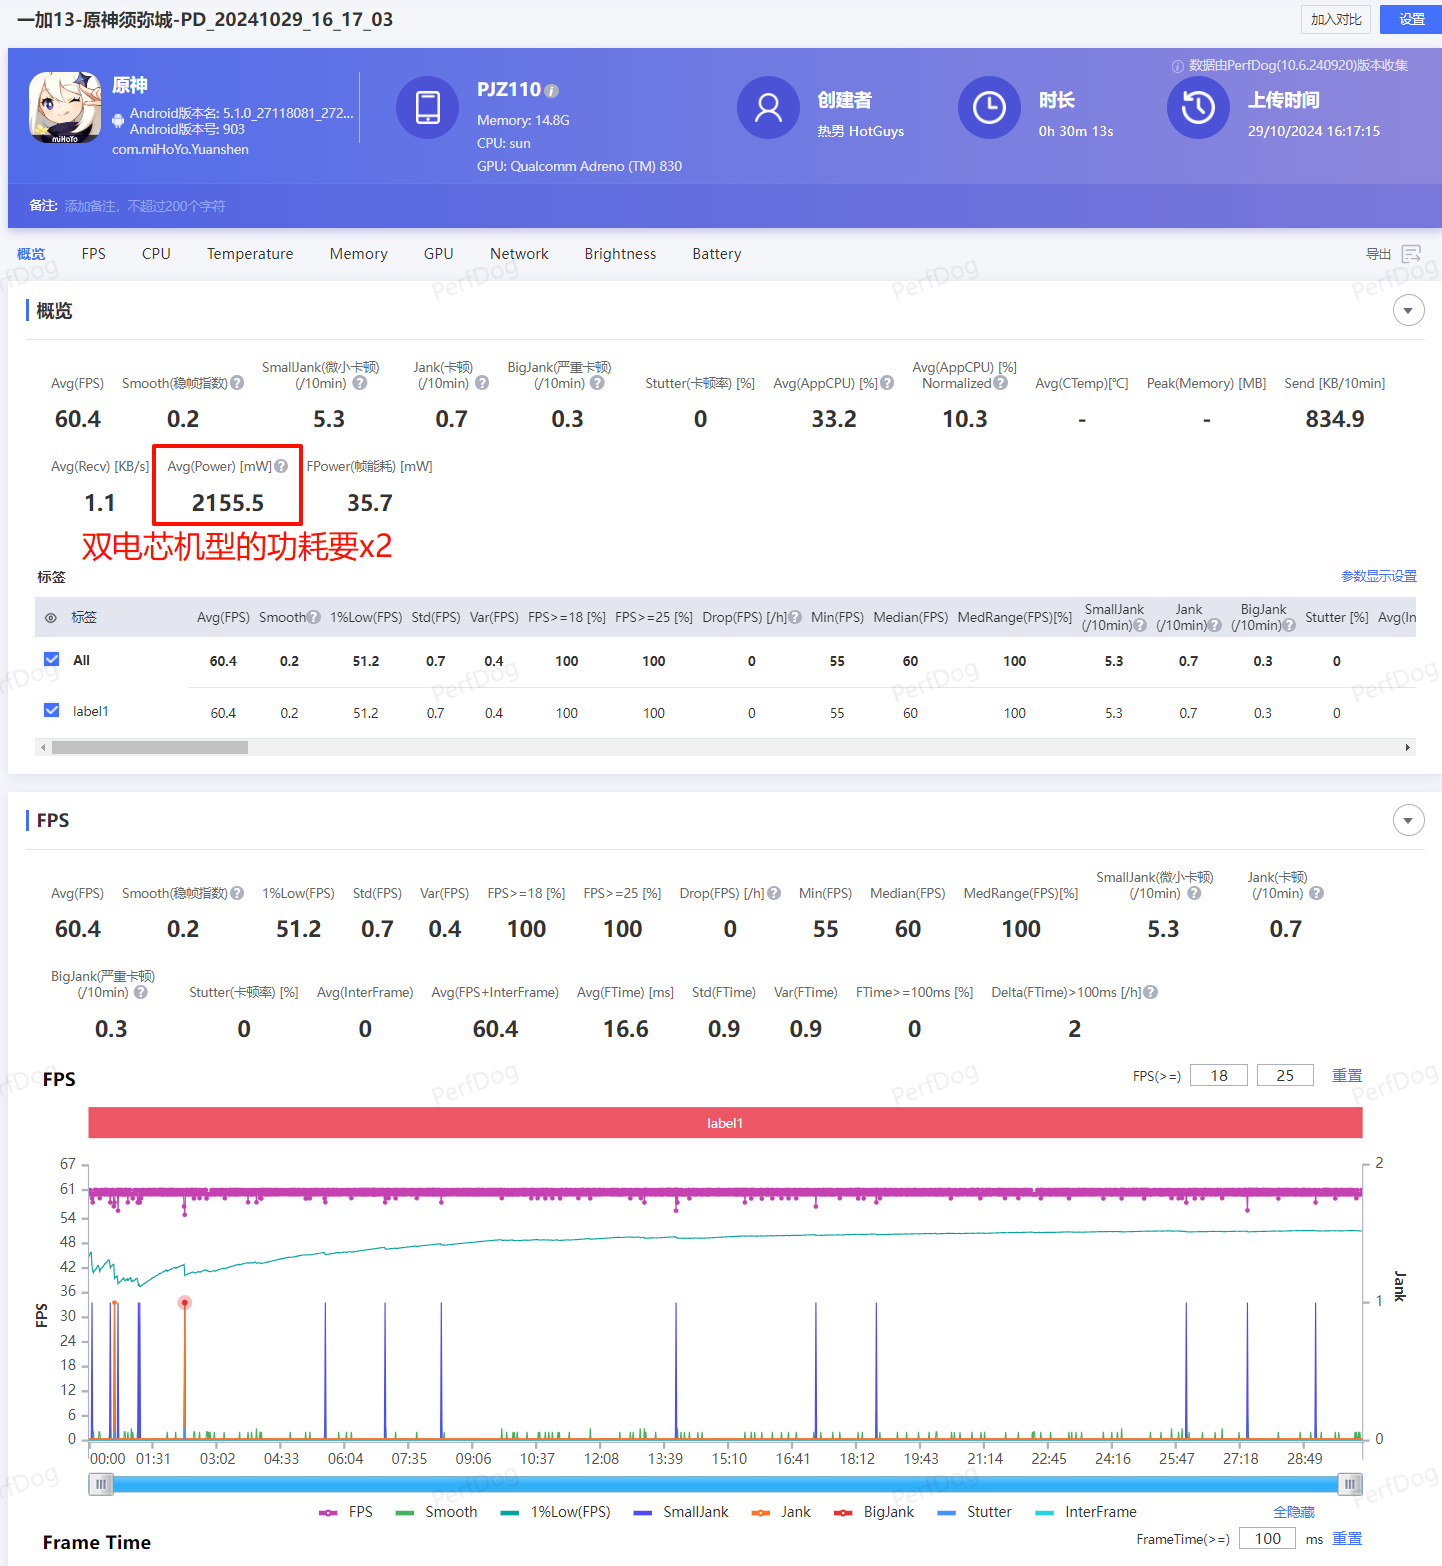Open the FPS tab

[94, 254]
